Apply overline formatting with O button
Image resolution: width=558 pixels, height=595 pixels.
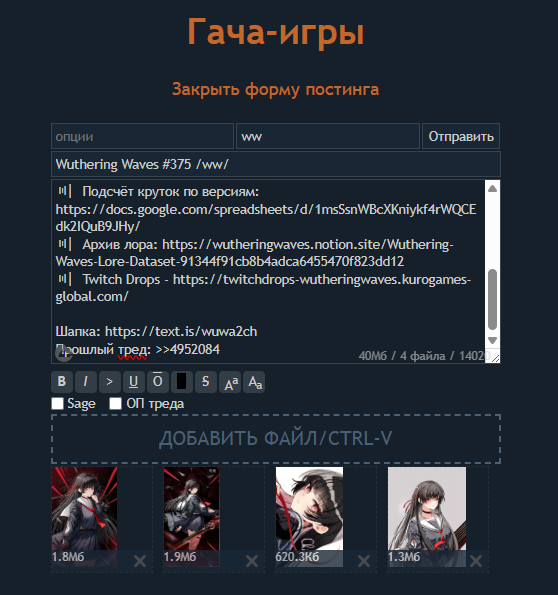tap(158, 381)
